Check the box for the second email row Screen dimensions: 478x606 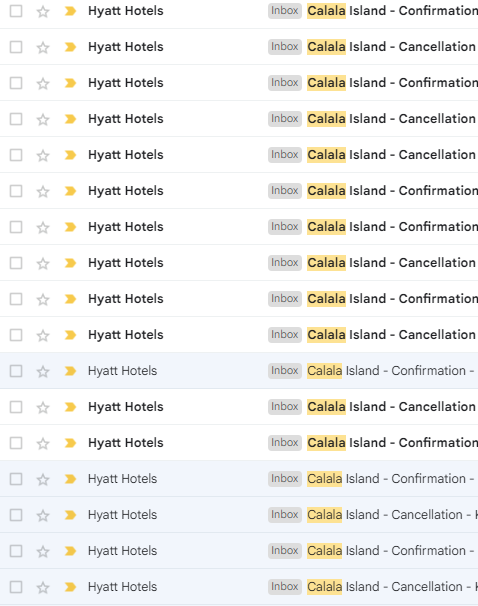click(x=16, y=47)
